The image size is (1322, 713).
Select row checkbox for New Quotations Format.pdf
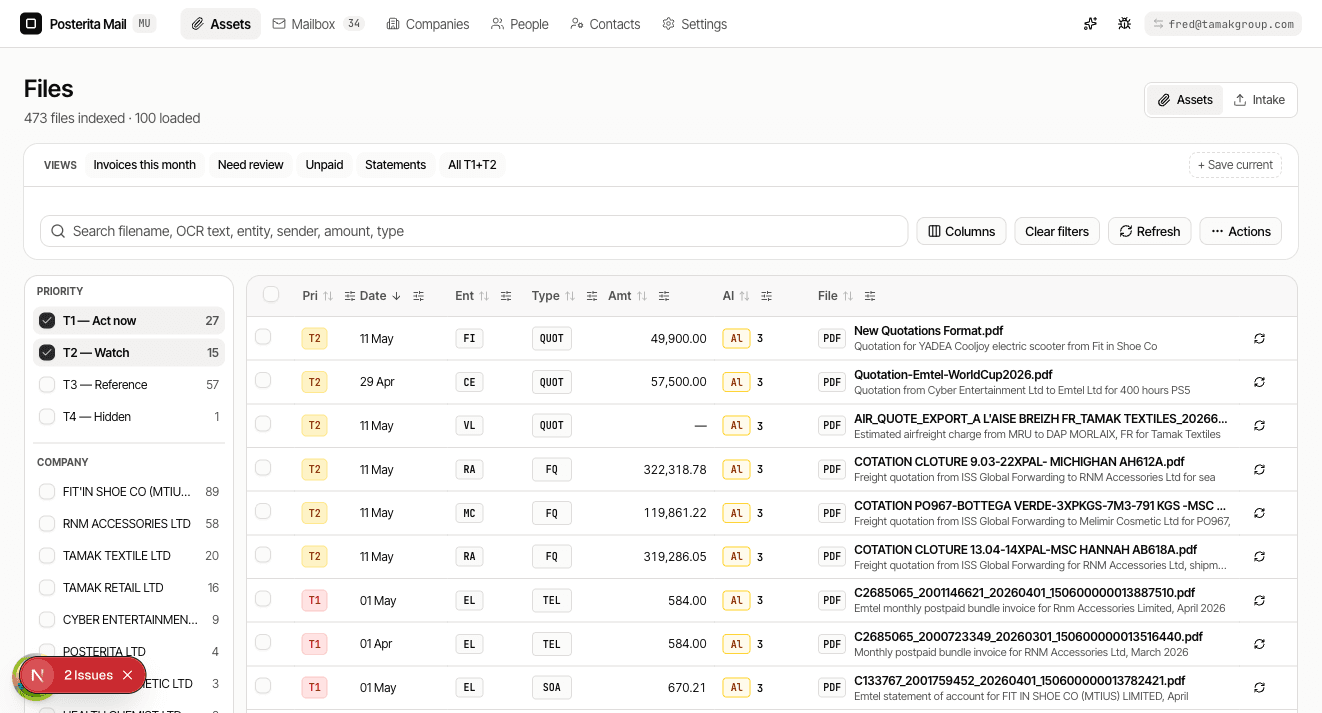click(263, 337)
